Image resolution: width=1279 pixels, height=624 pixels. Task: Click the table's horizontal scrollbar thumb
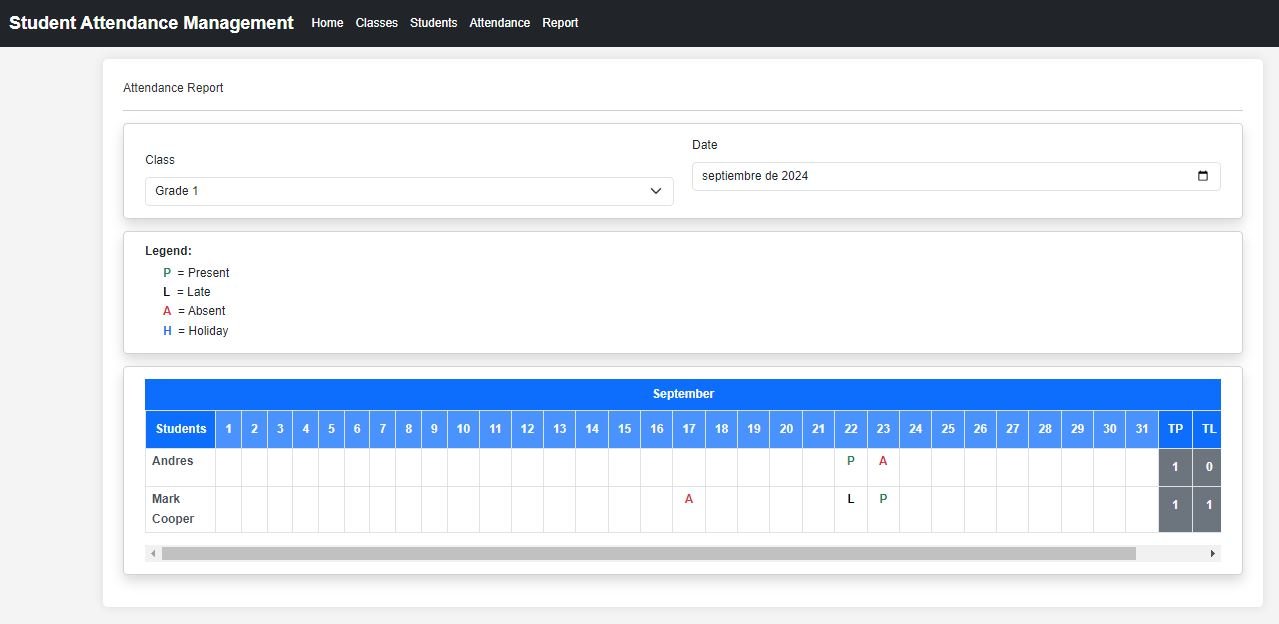(x=648, y=553)
